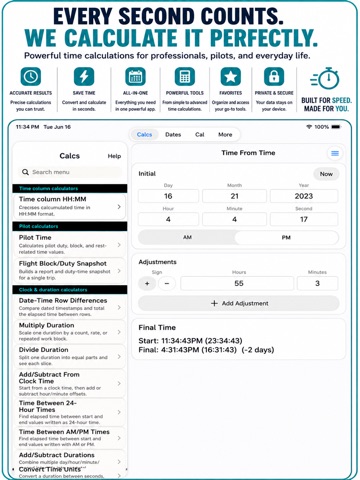Image resolution: width=360 pixels, height=480 pixels.
Task: Switch to the More tab
Action: click(225, 135)
